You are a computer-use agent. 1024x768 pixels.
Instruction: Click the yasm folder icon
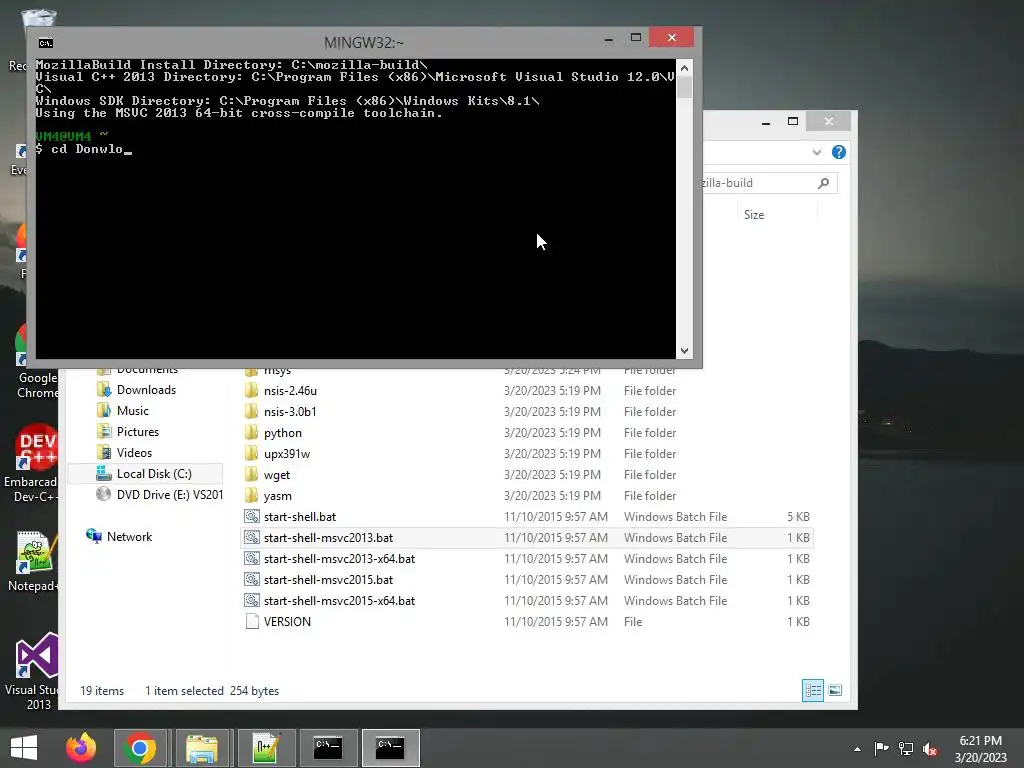pos(251,496)
